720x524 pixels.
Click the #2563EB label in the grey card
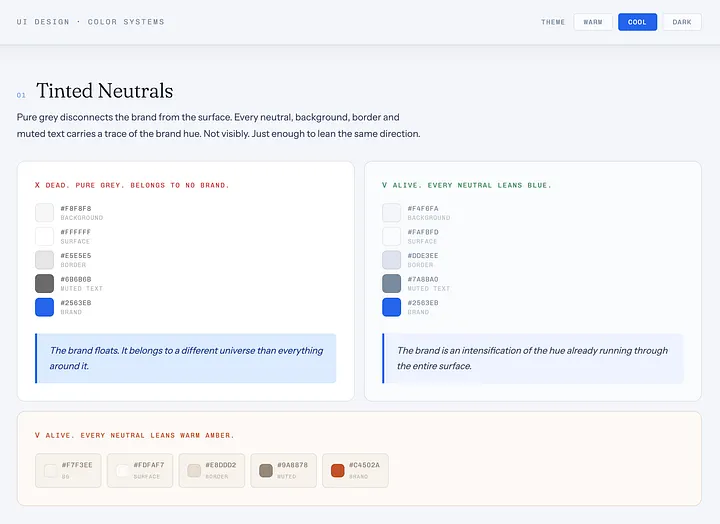(x=76, y=303)
